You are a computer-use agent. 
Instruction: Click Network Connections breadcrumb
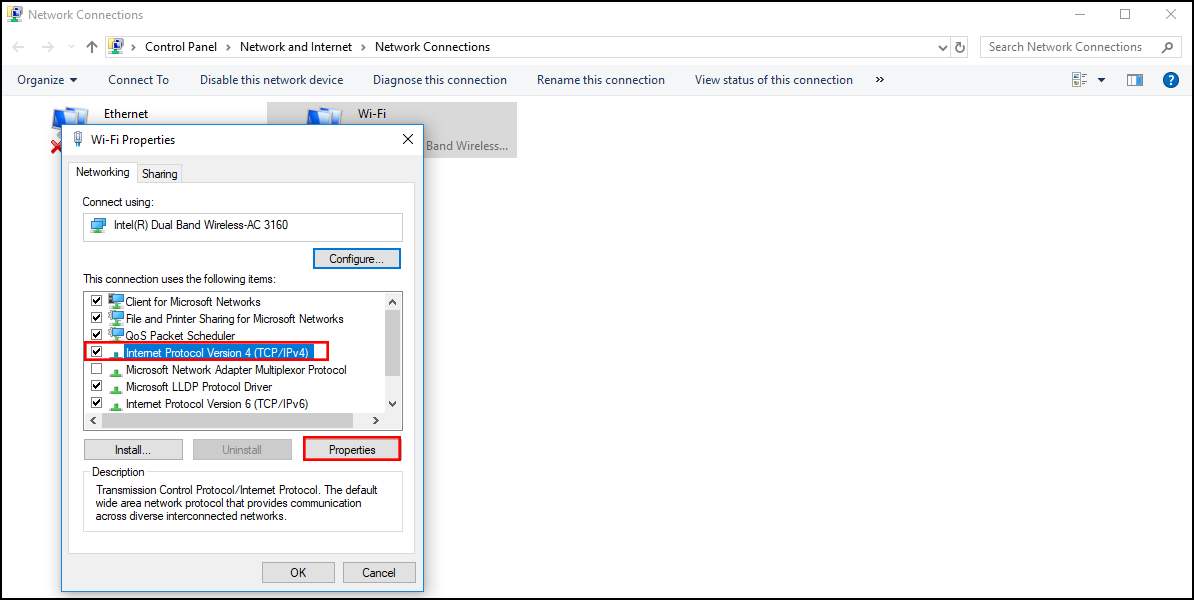click(x=432, y=47)
